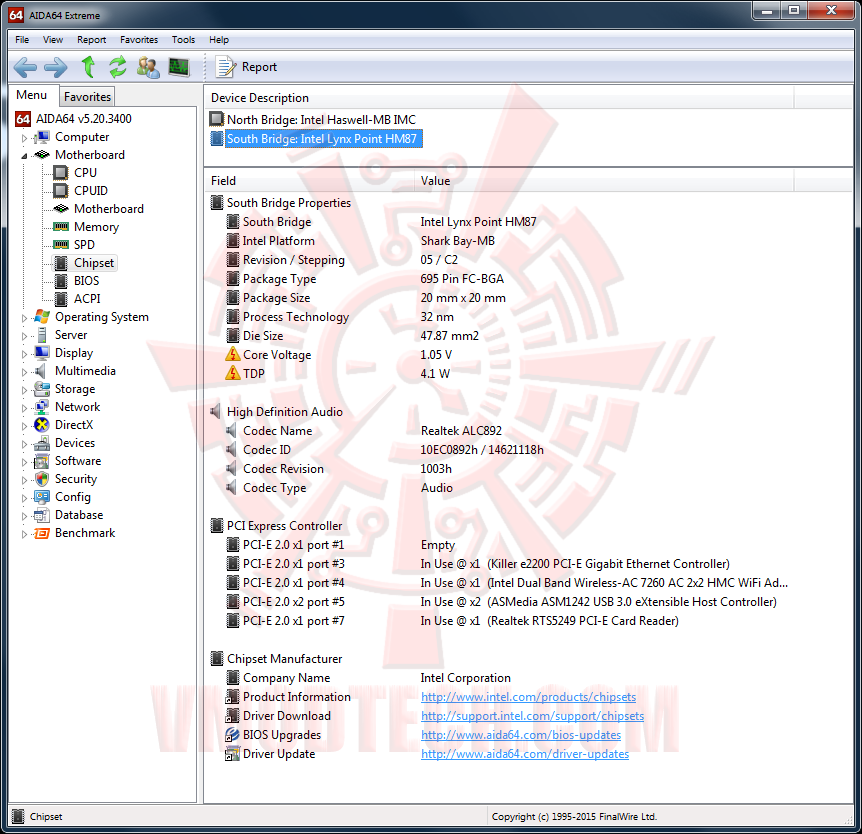This screenshot has height=834, width=862.
Task: Select CPU under Motherboard
Action: (x=85, y=173)
